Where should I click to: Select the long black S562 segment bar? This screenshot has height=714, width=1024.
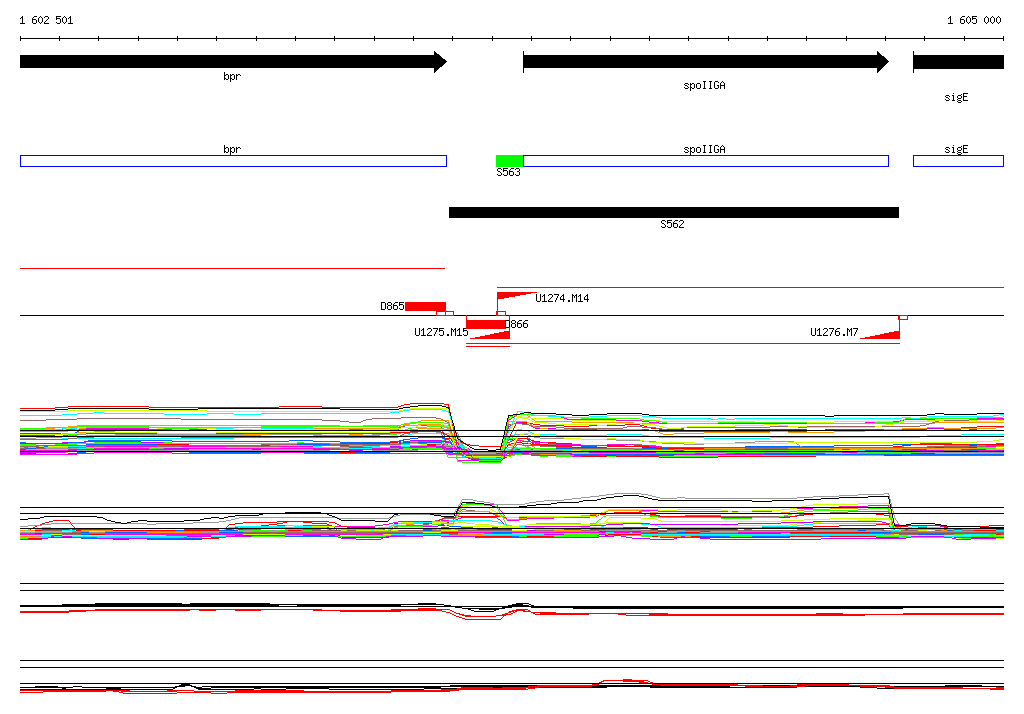click(x=674, y=212)
